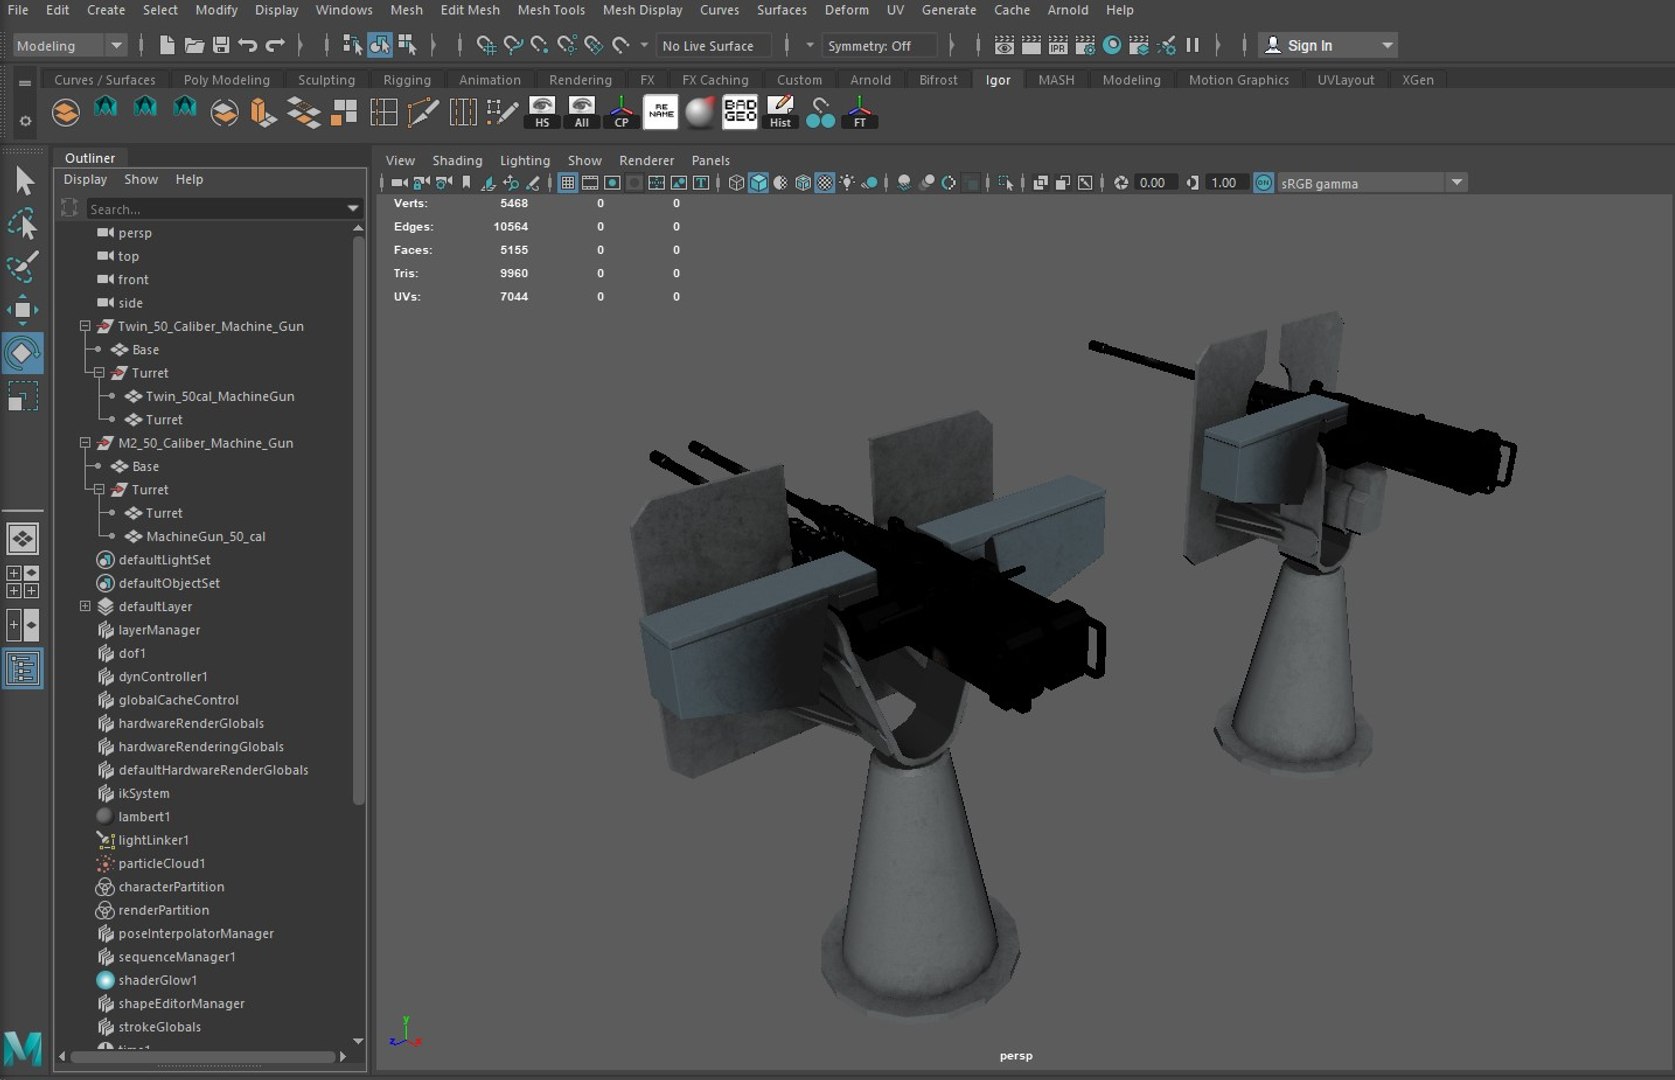Collapse the Turret group under Twin_50_Caliber_Machine_Gun
This screenshot has width=1675, height=1080.
[100, 373]
